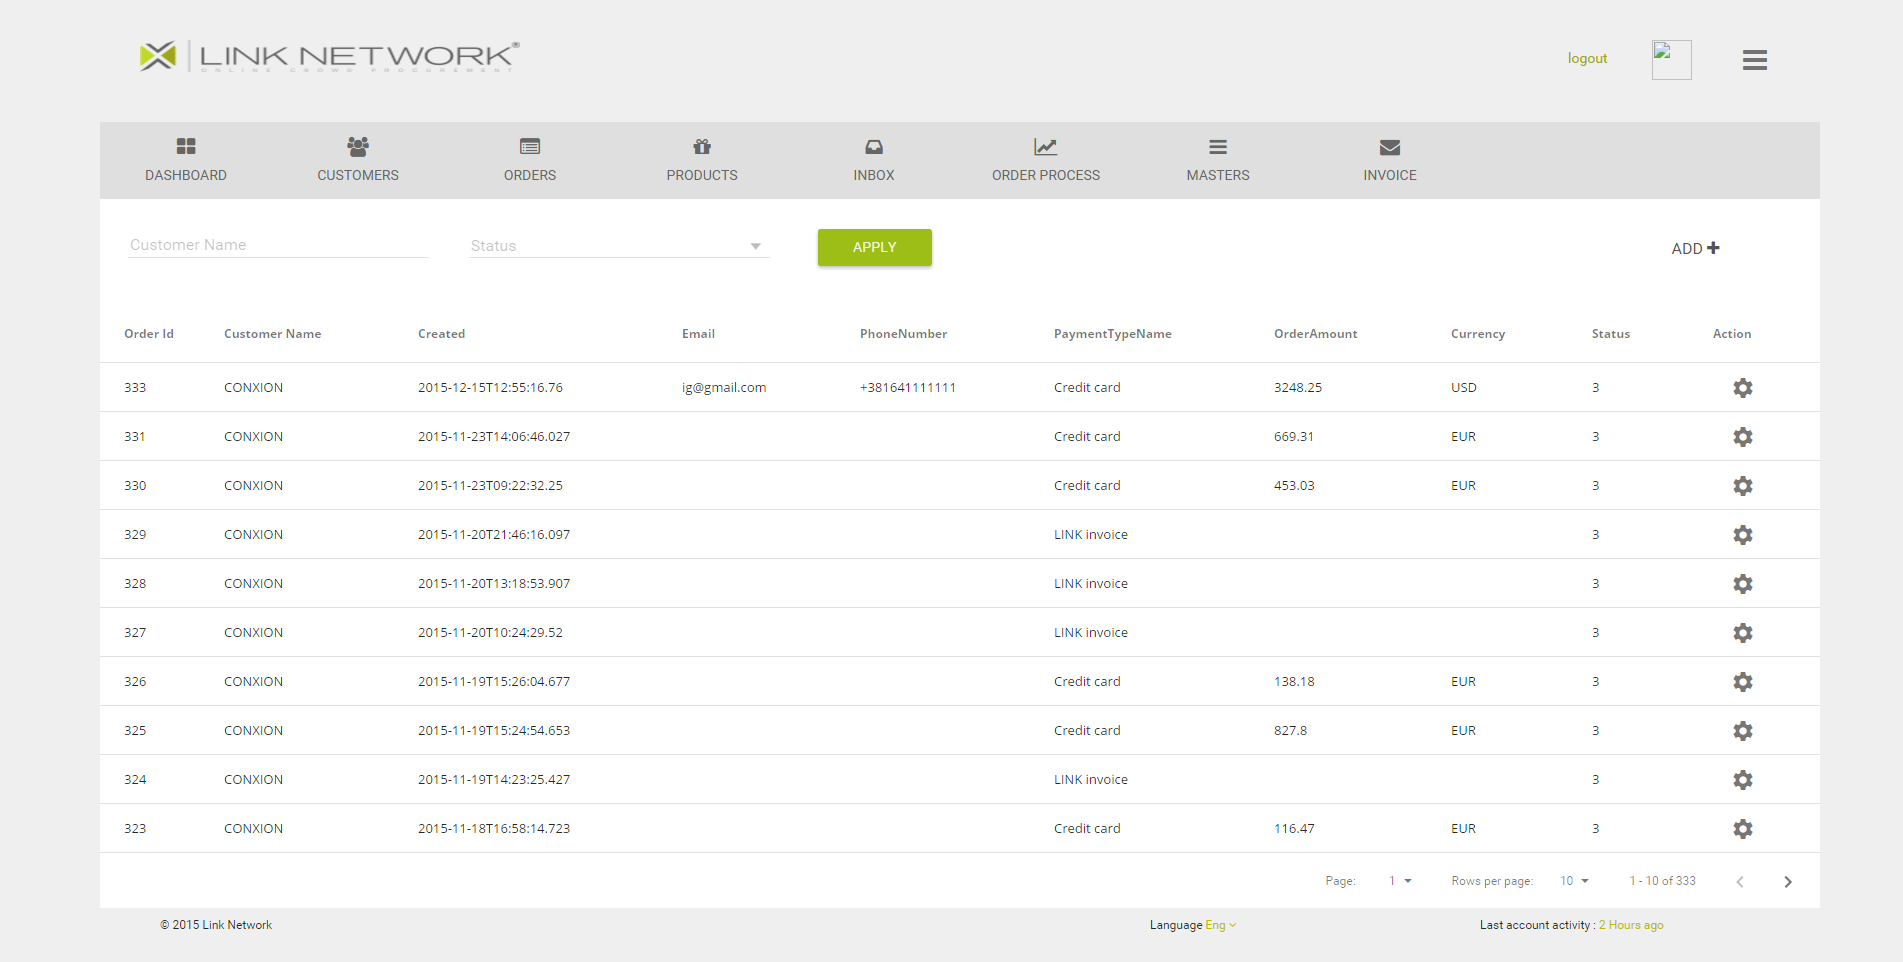Open the gear action for order 323
The height and width of the screenshot is (962, 1903).
tap(1742, 829)
